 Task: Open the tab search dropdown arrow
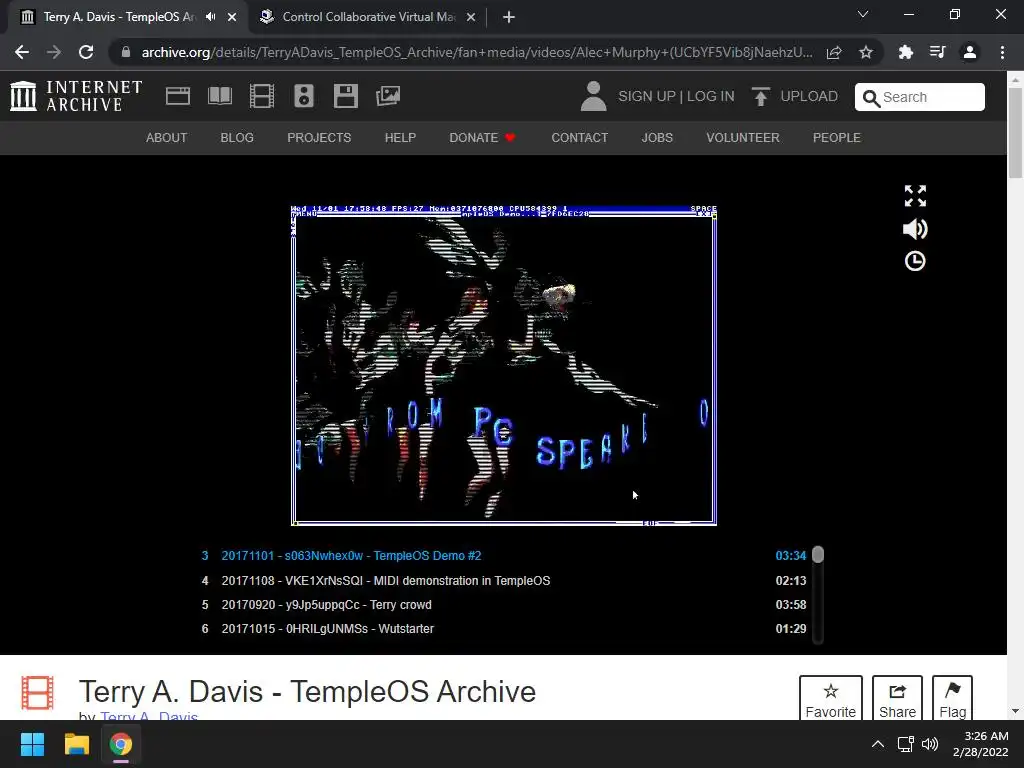(863, 14)
